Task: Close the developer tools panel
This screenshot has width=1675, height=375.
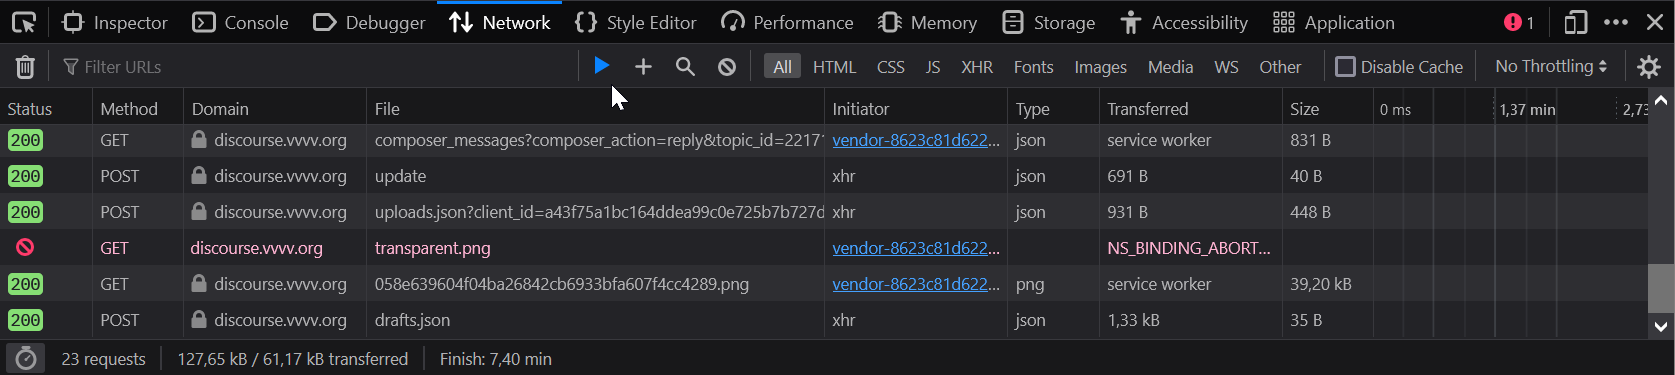Action: tap(1655, 22)
